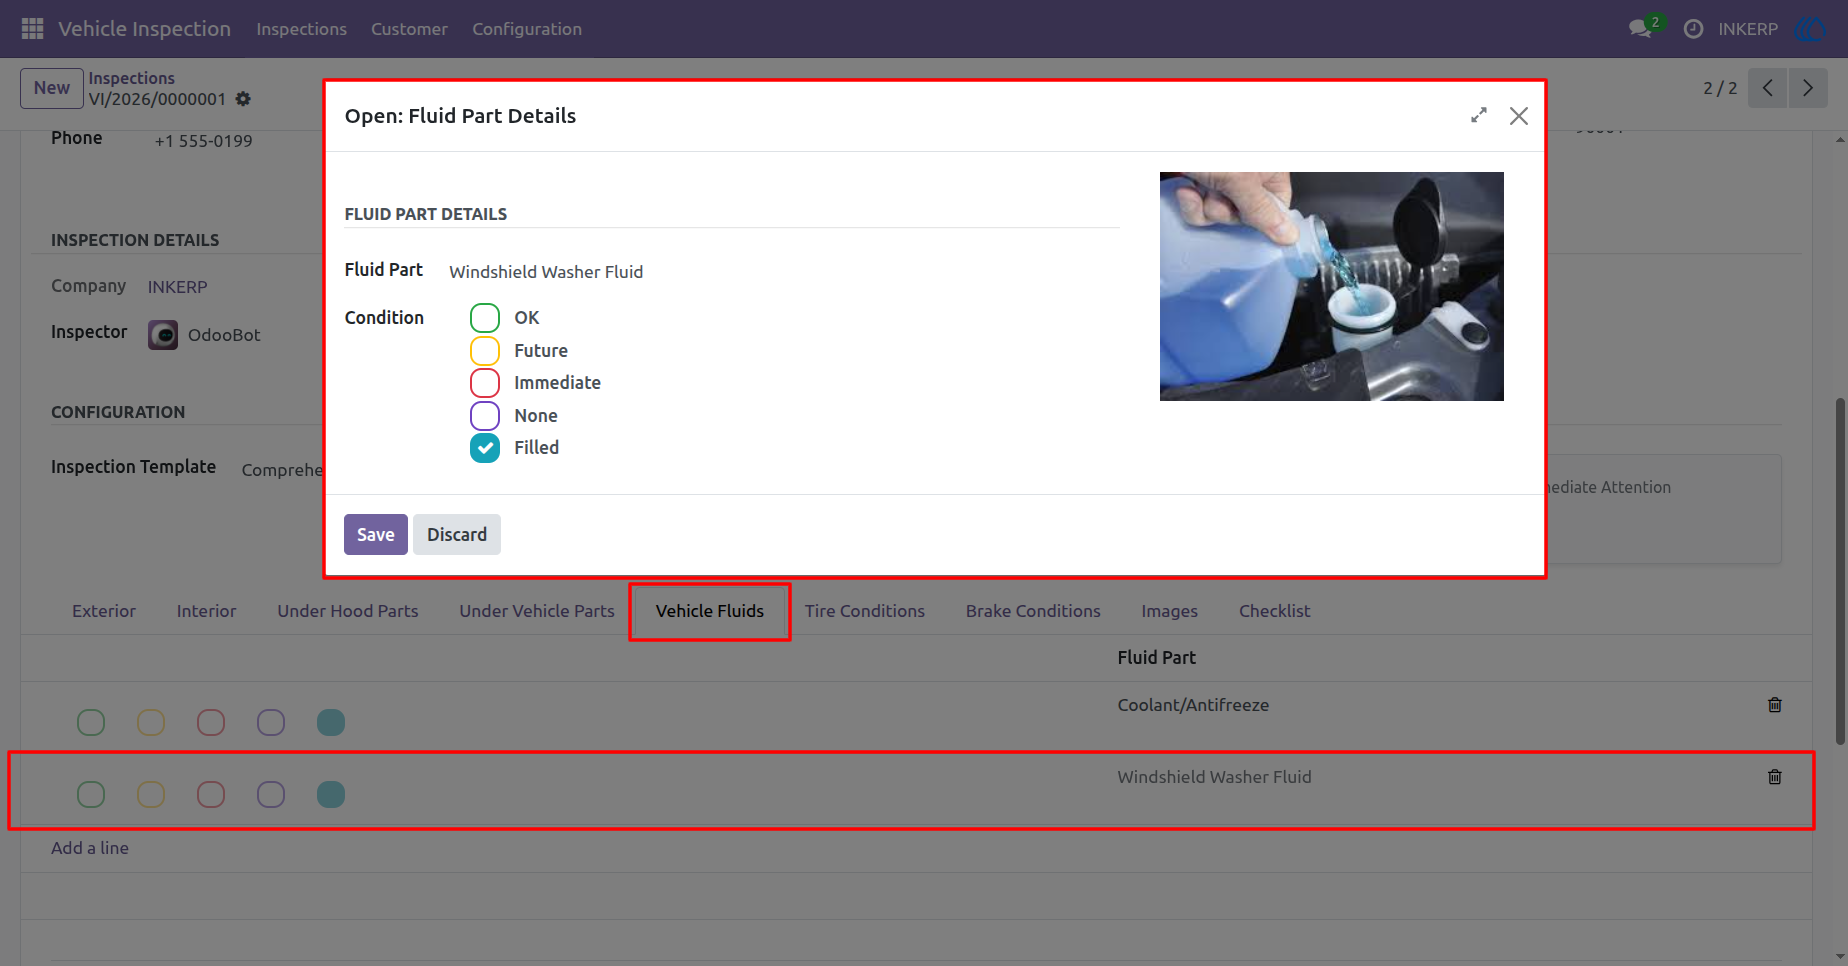Select yellow Future circle in Coolant/Antifreeze row
Screen dimensions: 1848x966
151,722
